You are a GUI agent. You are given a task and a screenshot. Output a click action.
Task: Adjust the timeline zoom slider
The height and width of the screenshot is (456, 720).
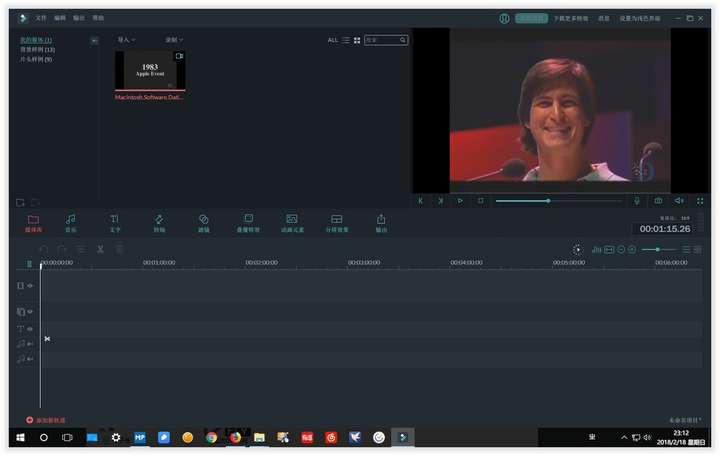point(659,249)
